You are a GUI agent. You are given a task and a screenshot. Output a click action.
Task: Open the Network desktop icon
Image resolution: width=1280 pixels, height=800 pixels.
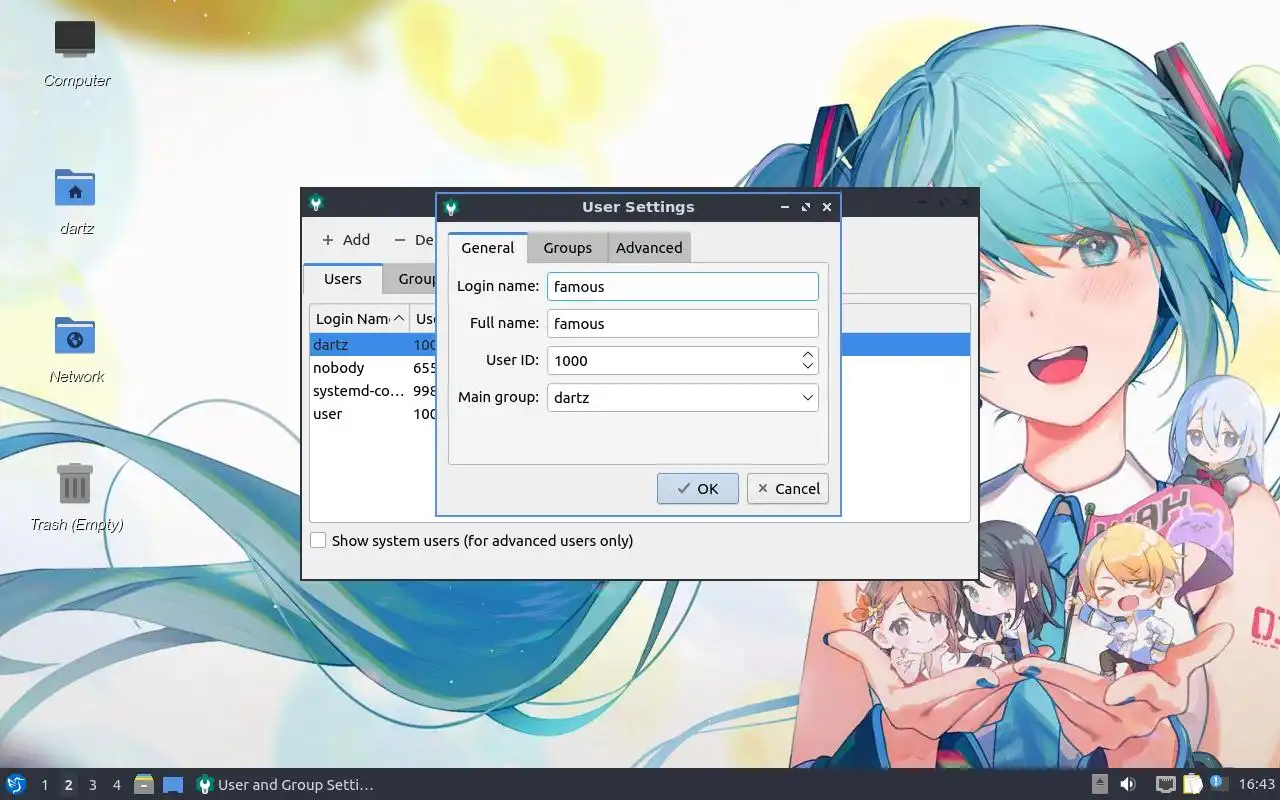[76, 349]
